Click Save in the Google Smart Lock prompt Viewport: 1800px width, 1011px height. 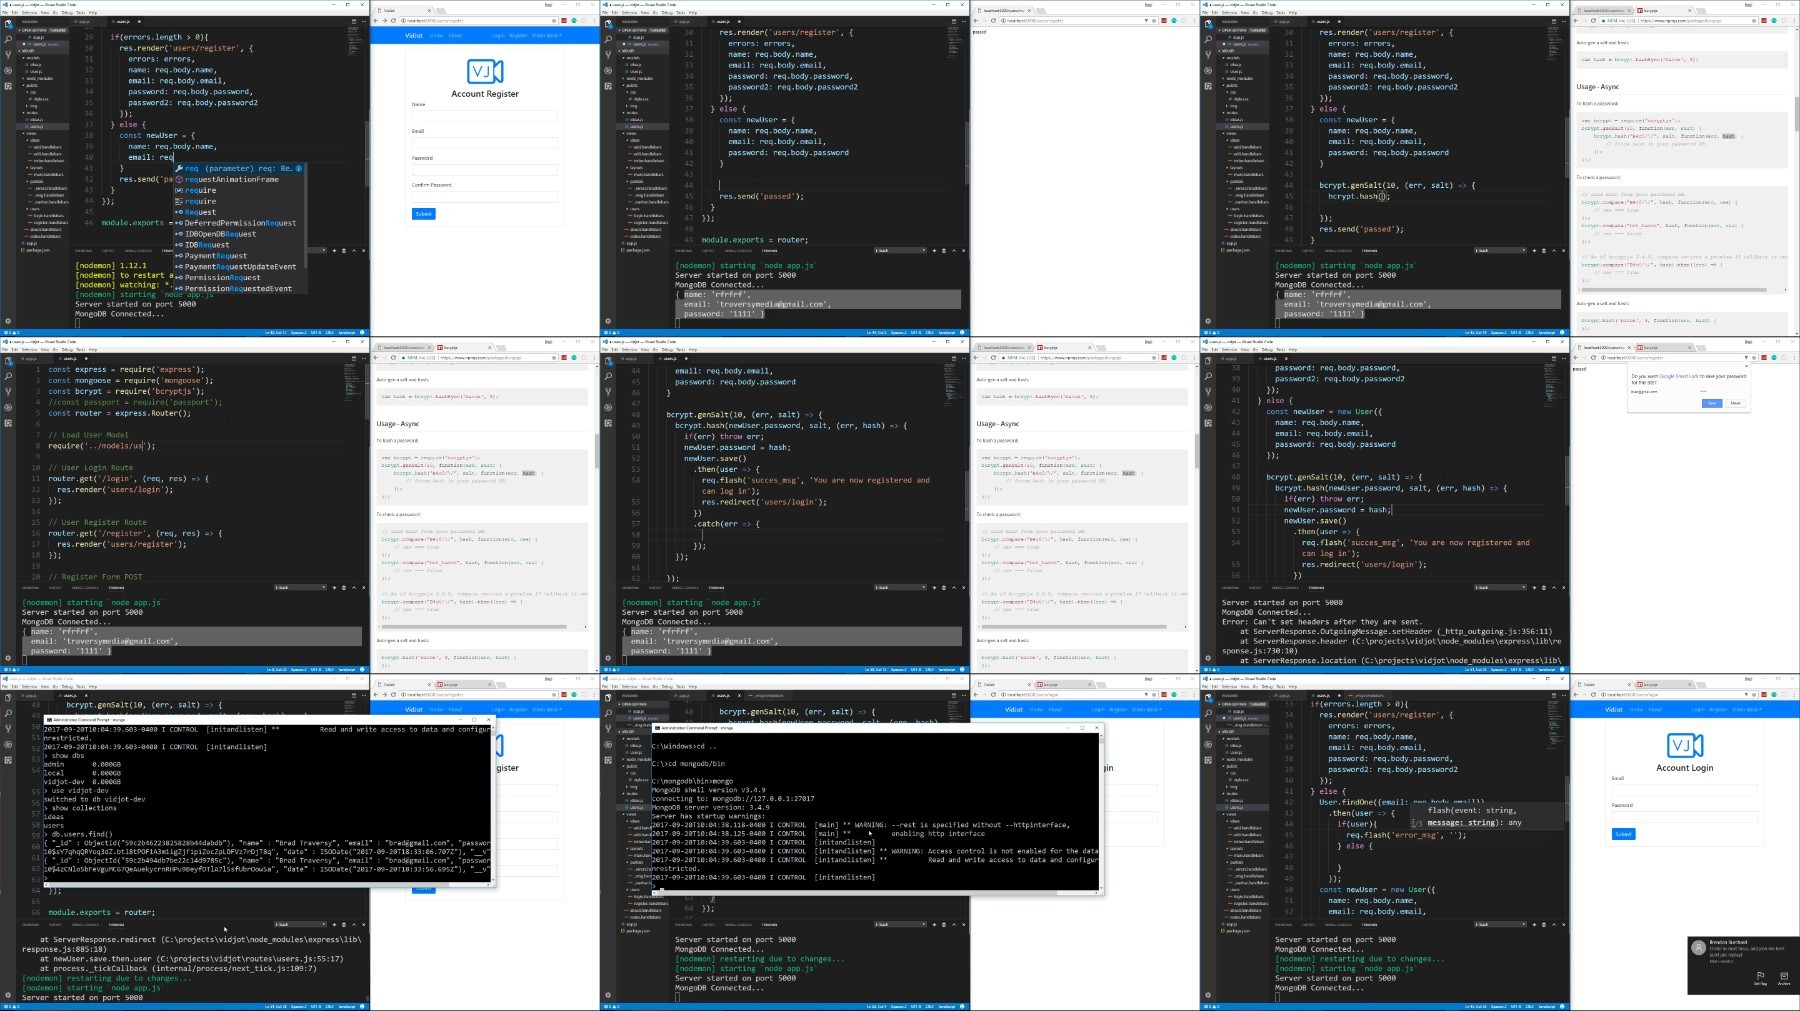pyautogui.click(x=1712, y=403)
